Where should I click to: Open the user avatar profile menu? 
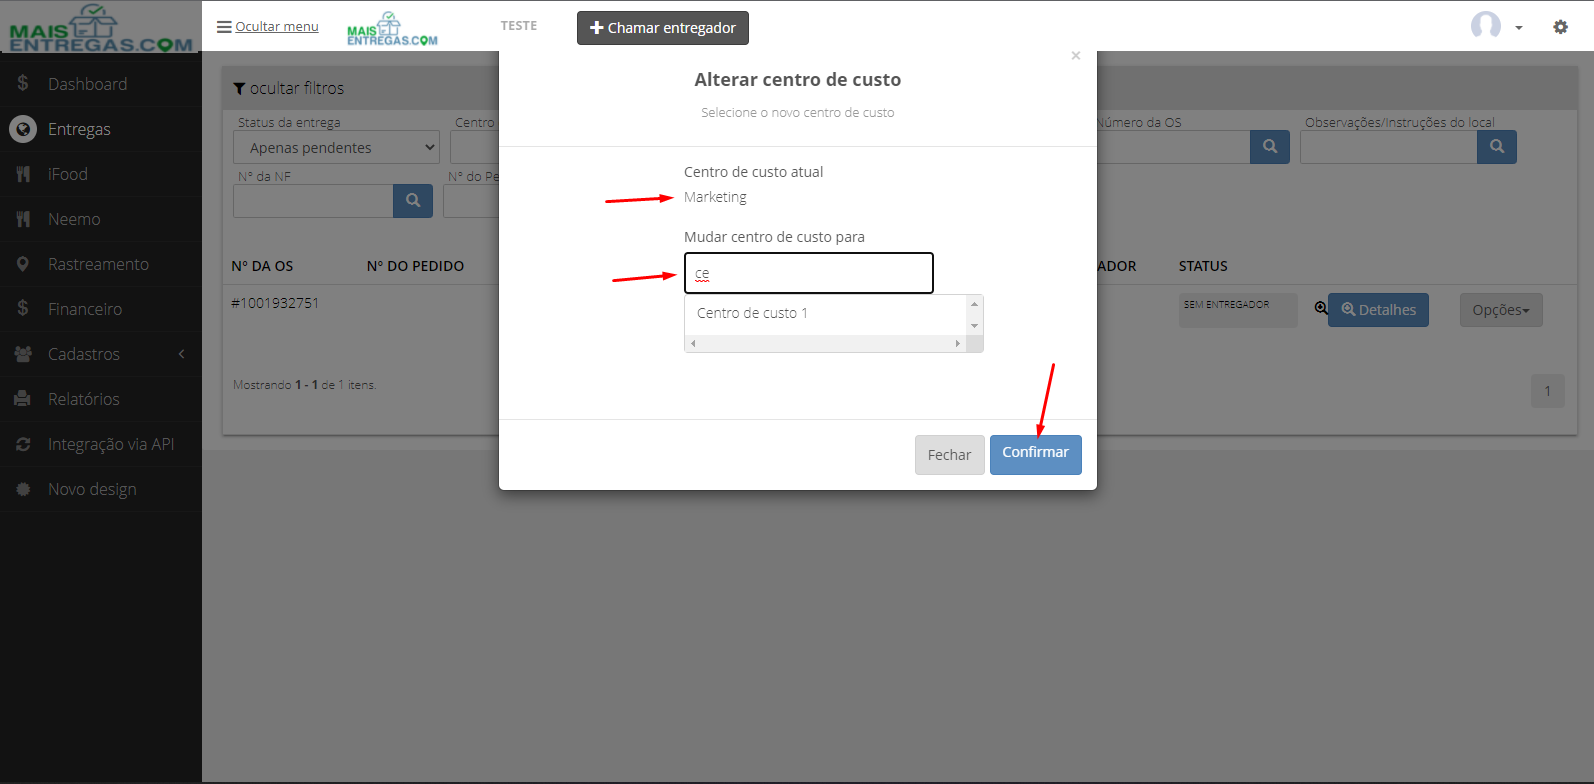point(1485,26)
